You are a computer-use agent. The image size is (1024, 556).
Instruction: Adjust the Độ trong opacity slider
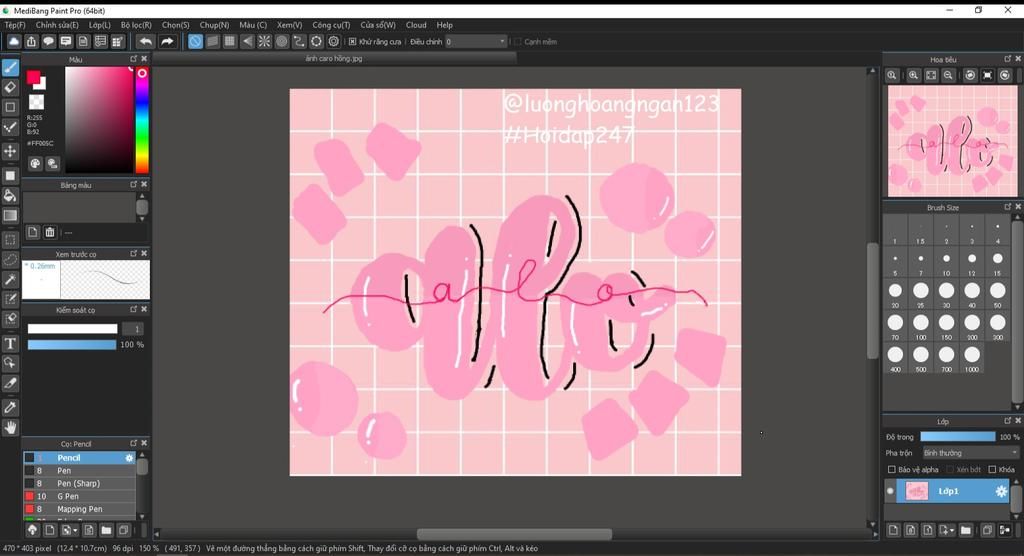[x=957, y=436]
